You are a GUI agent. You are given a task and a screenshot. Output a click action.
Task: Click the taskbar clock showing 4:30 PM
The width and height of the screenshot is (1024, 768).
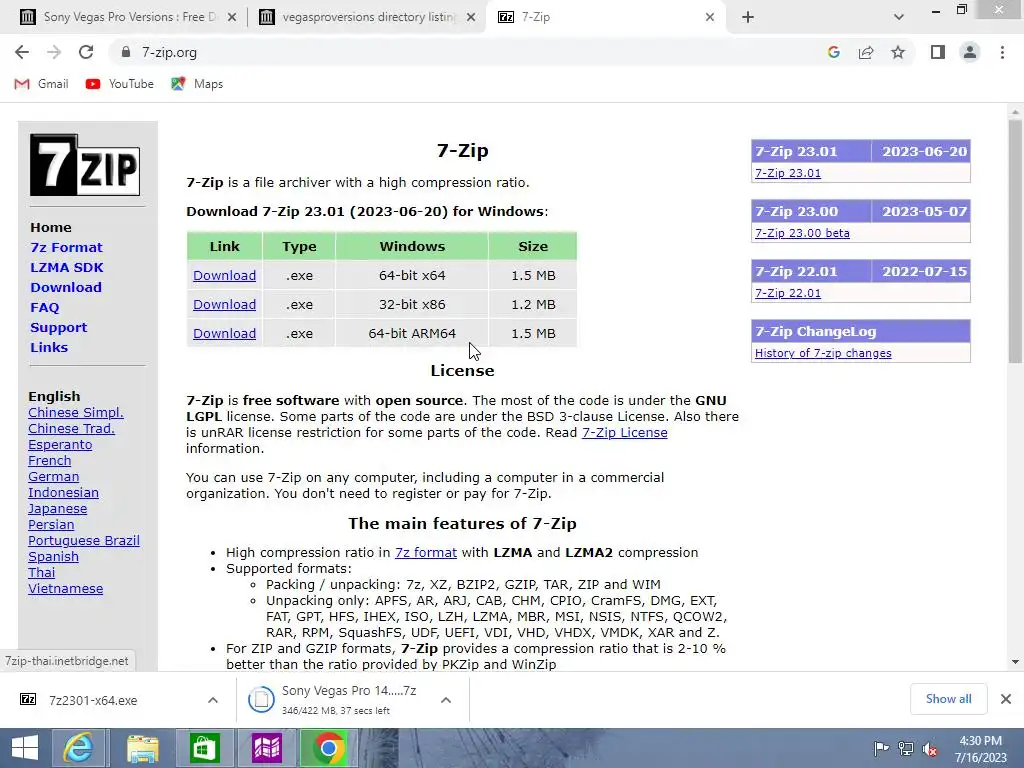[980, 748]
